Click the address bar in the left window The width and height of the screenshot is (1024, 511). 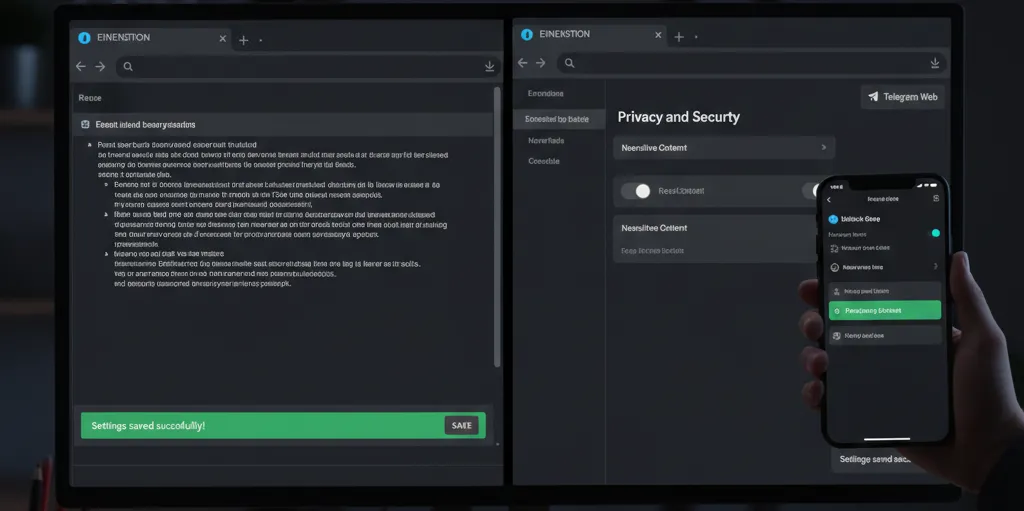[308, 67]
